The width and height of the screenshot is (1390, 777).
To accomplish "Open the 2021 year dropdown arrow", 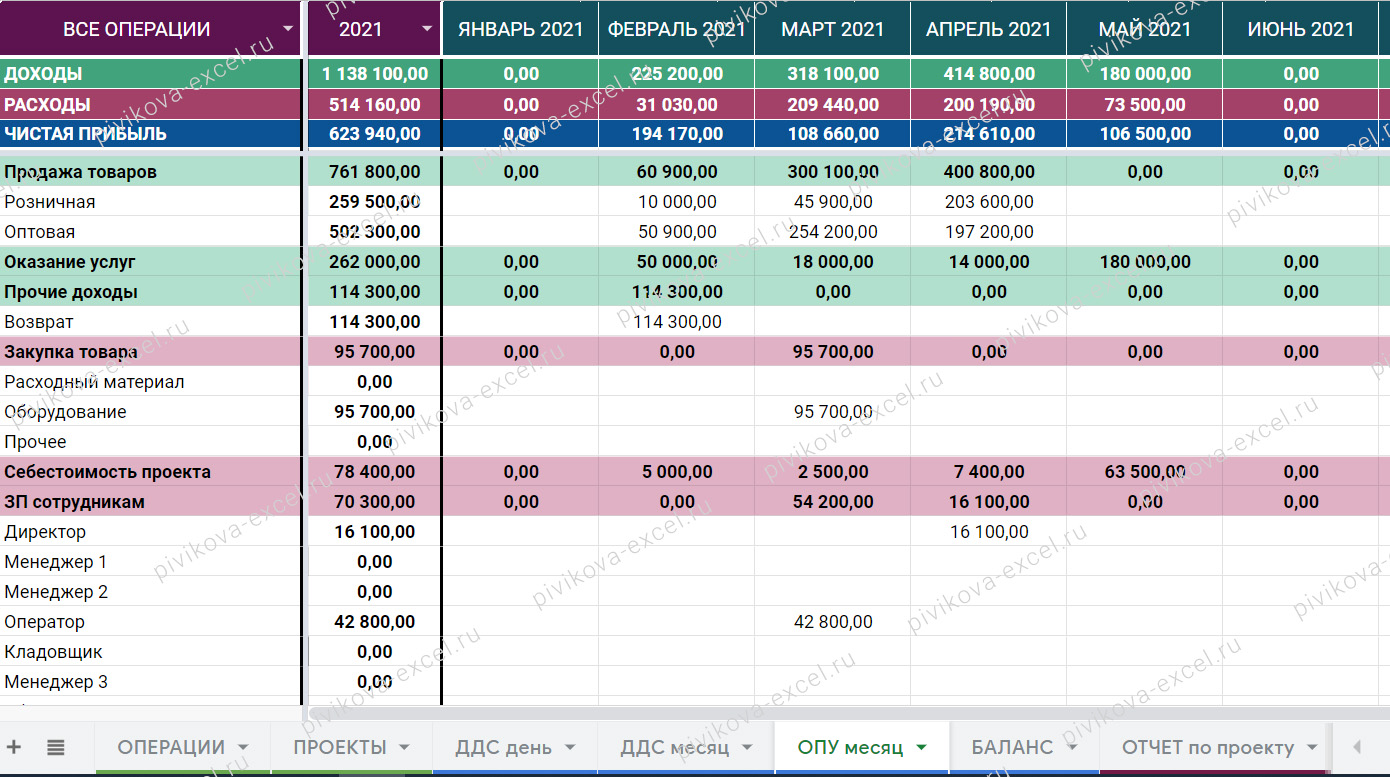I will 427,29.
